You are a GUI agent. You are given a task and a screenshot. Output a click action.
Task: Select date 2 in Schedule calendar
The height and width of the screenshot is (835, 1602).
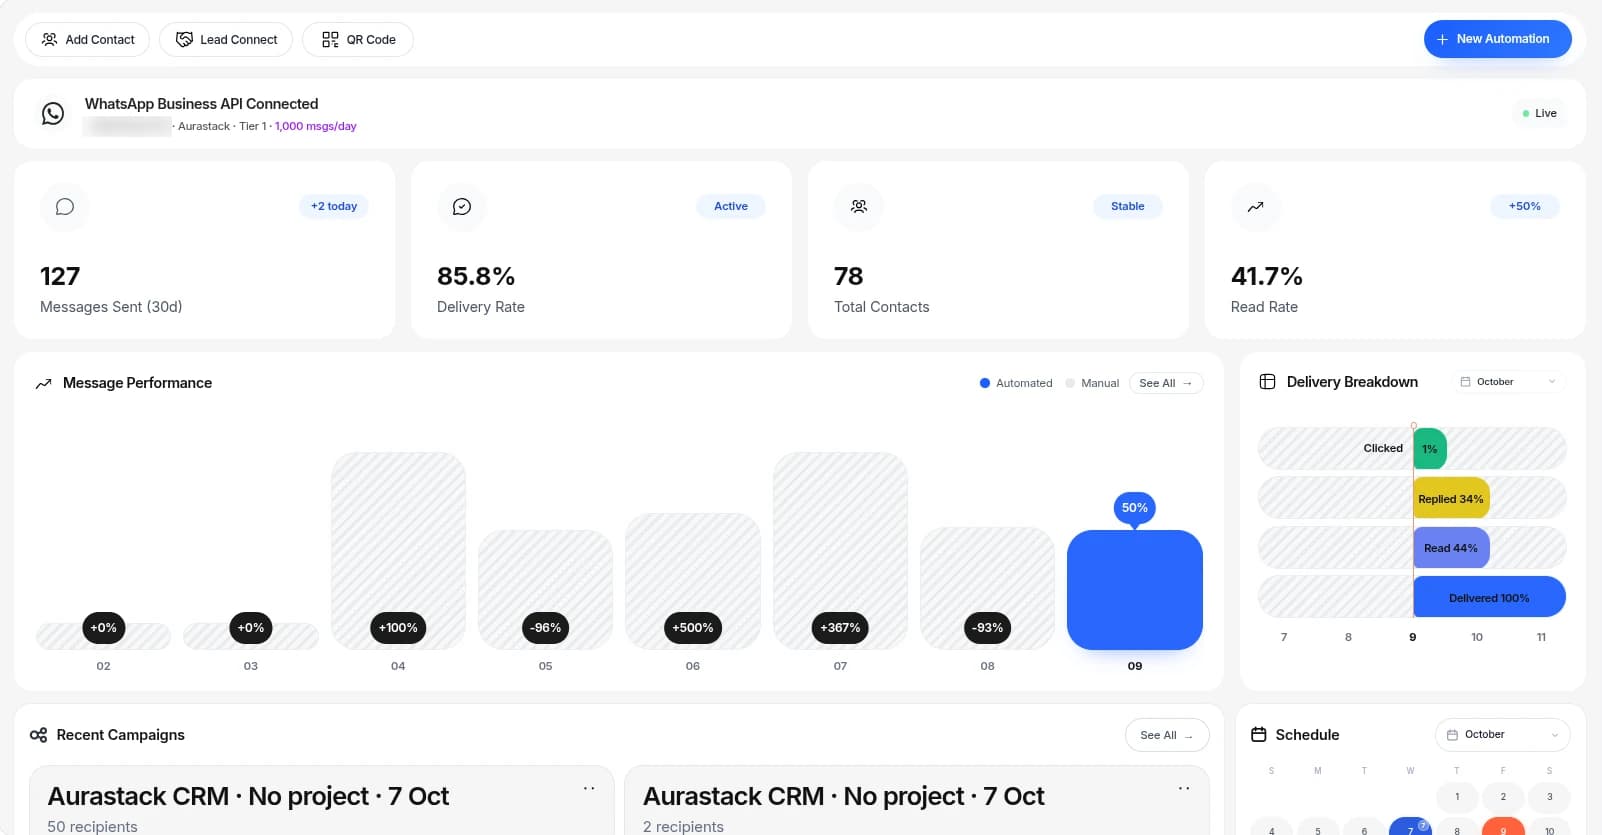click(1503, 797)
